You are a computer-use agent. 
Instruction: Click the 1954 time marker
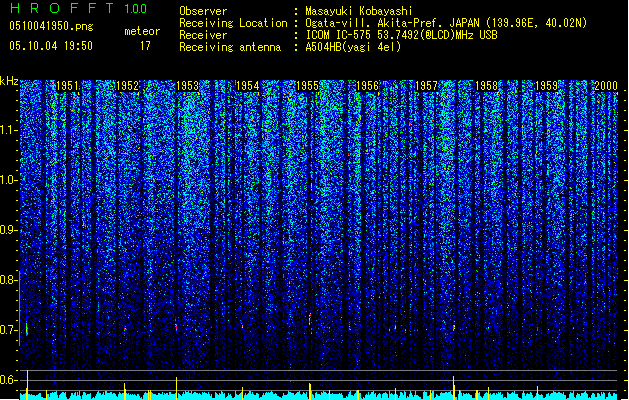[x=248, y=86]
